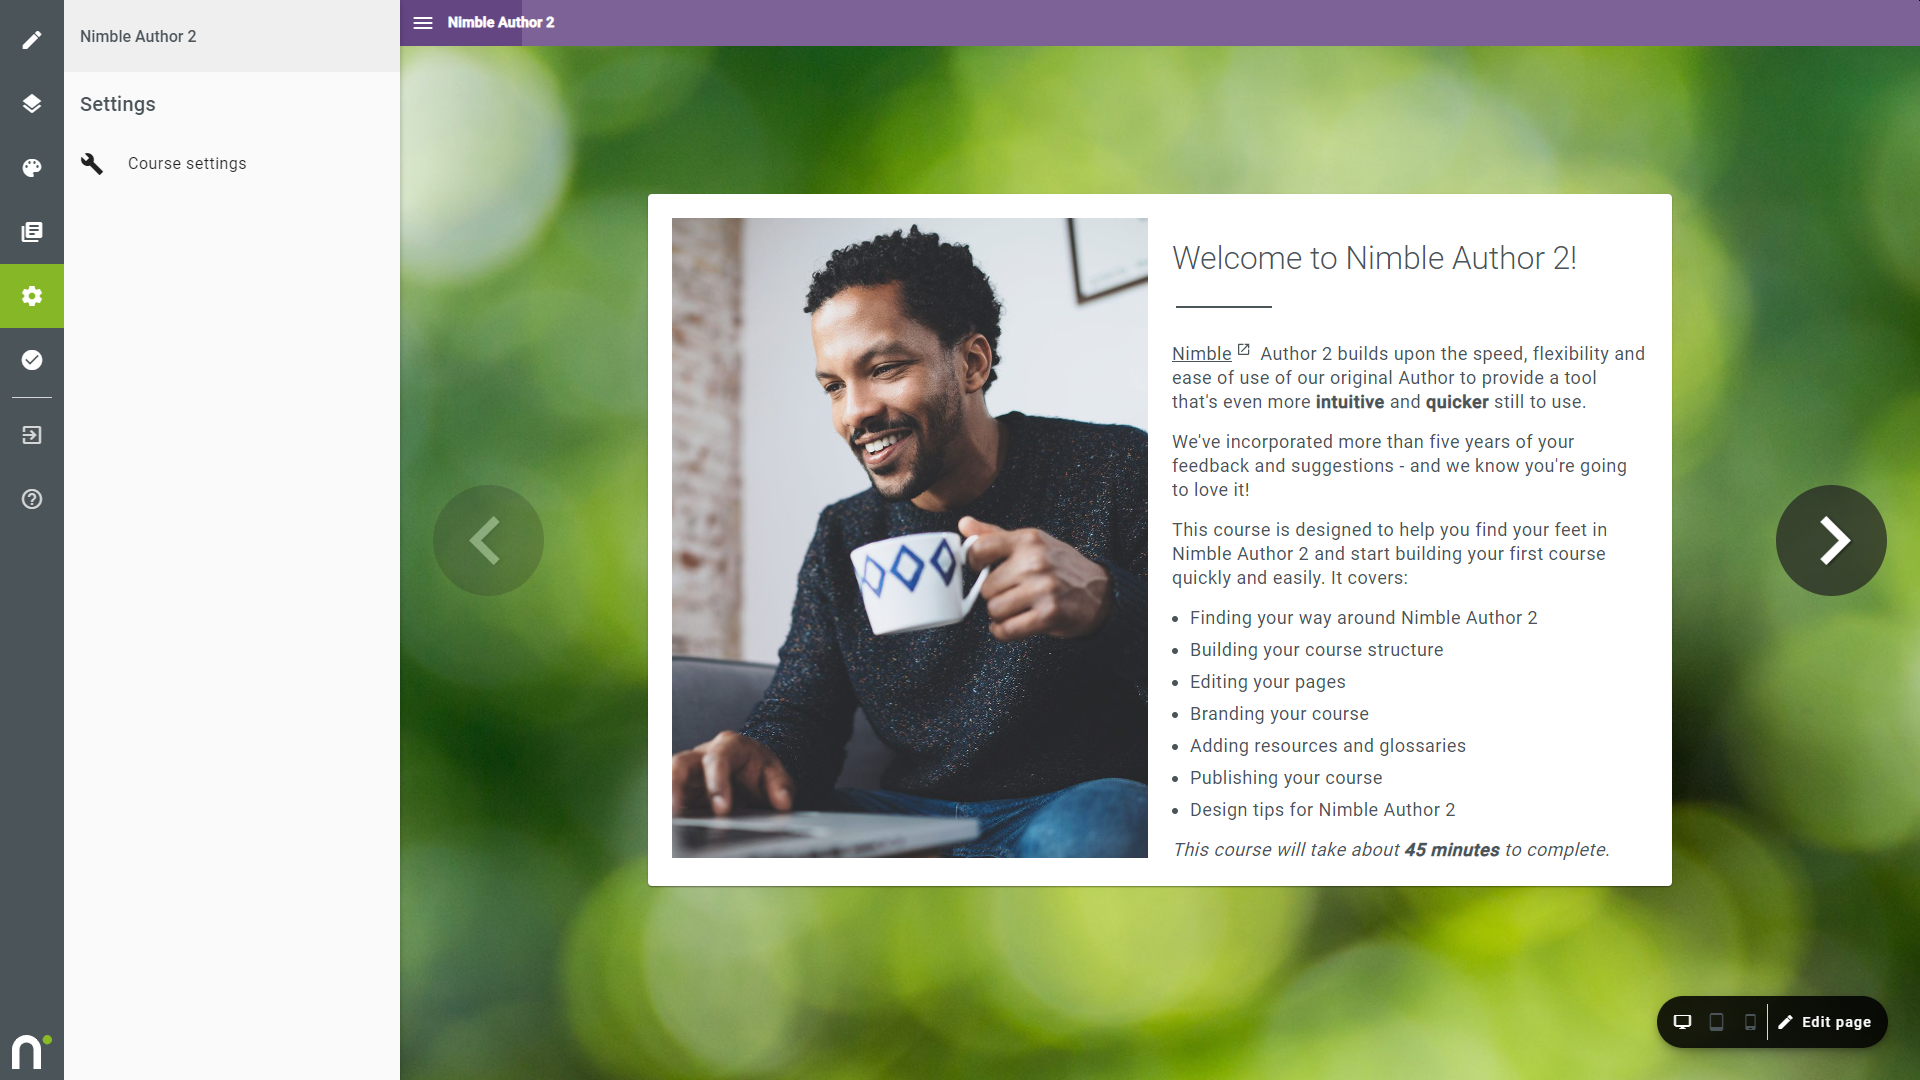Open the hamburger menu in purple header
Viewport: 1920px width, 1080px height.
coord(423,23)
